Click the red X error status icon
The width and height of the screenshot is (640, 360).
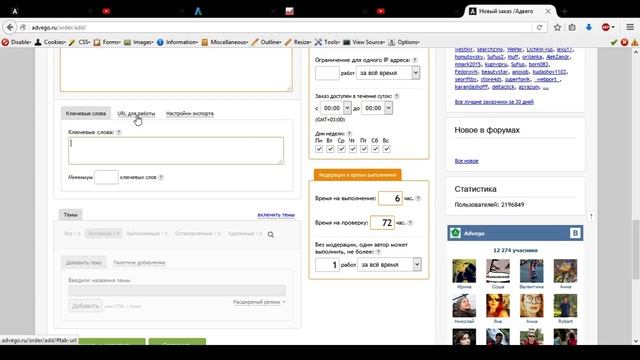tap(624, 42)
